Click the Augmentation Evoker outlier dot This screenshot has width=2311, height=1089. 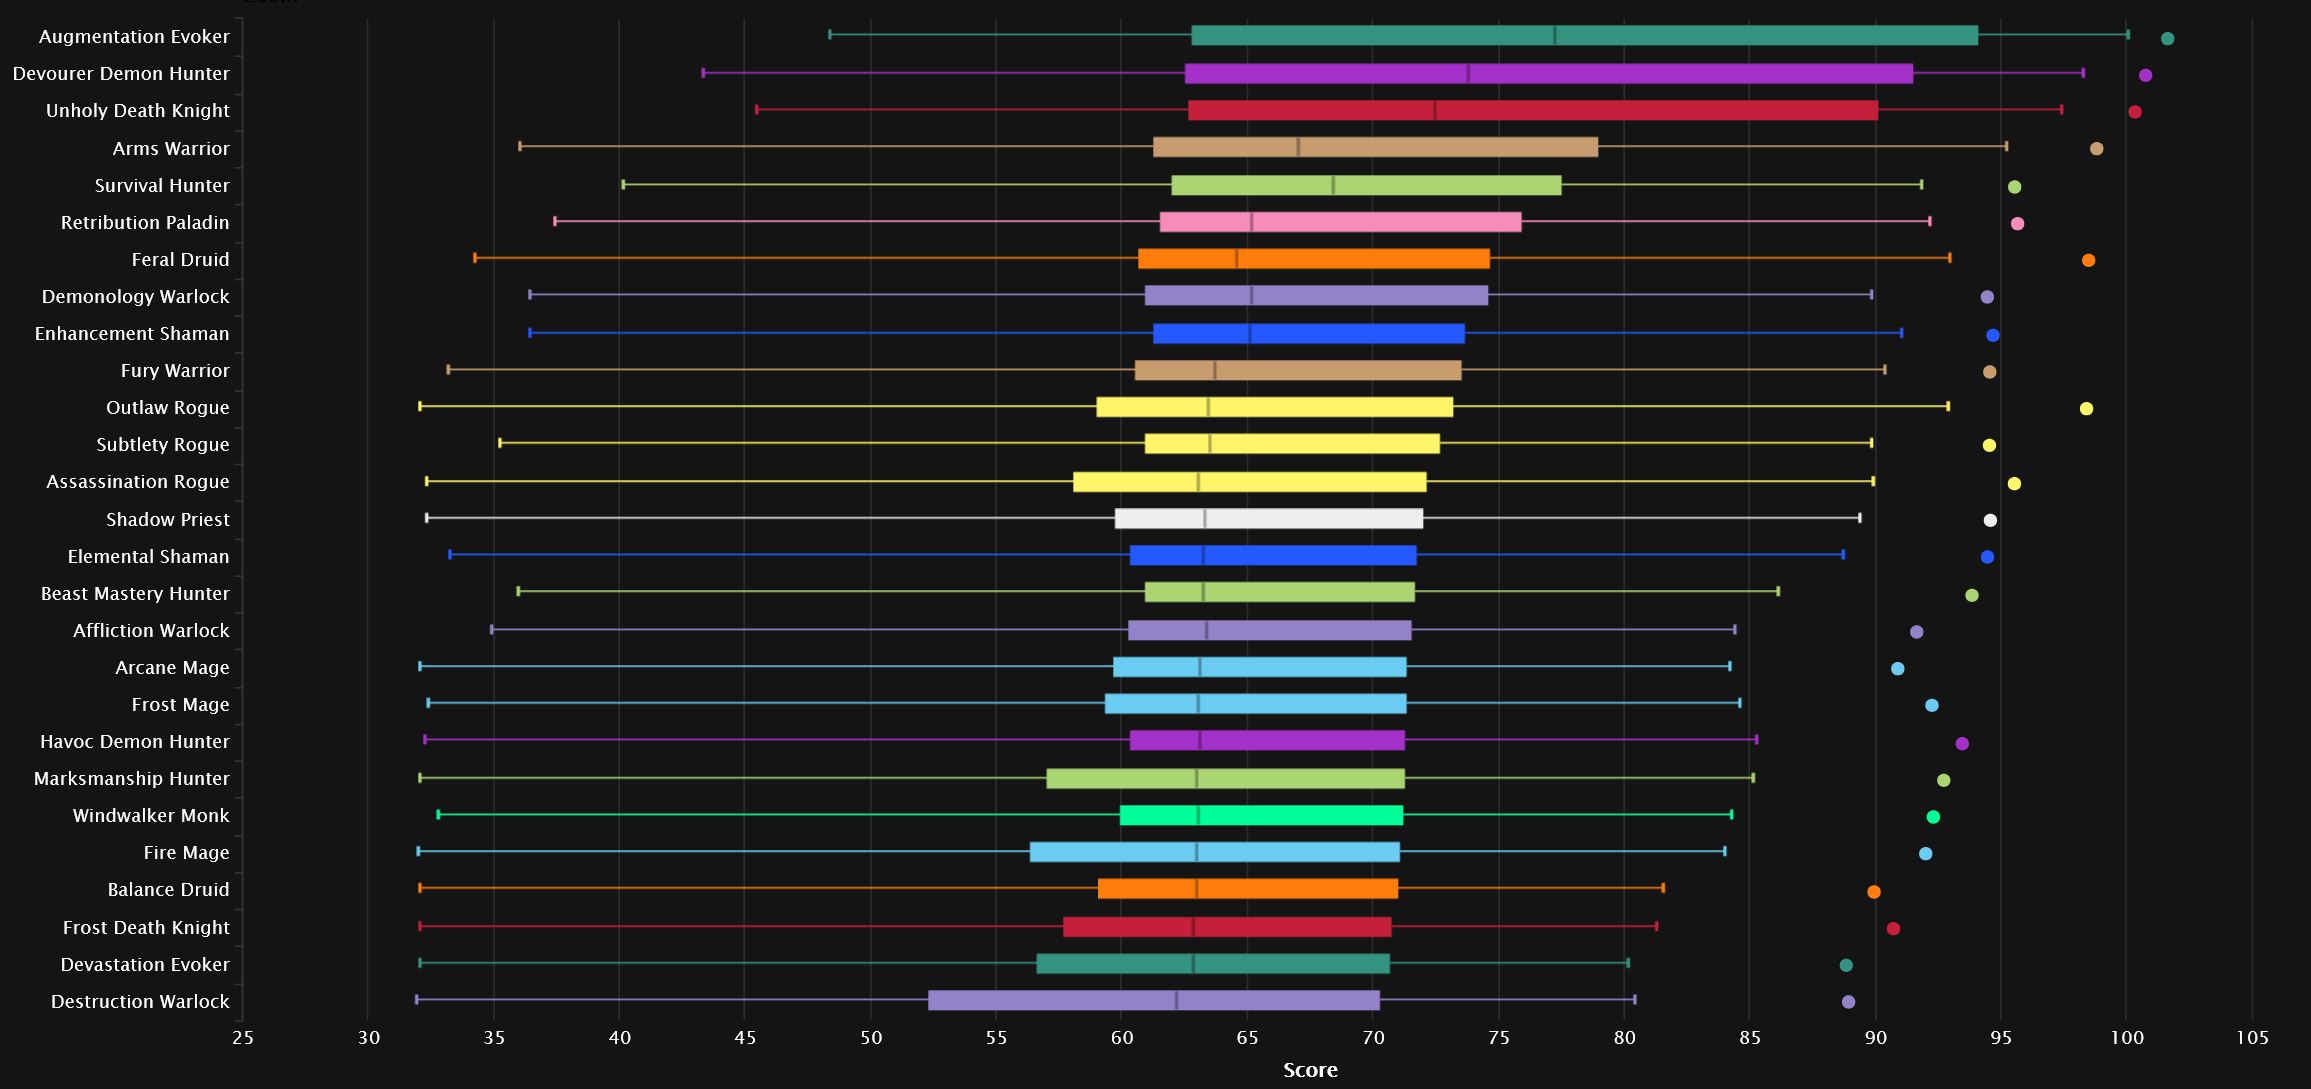coord(2167,39)
